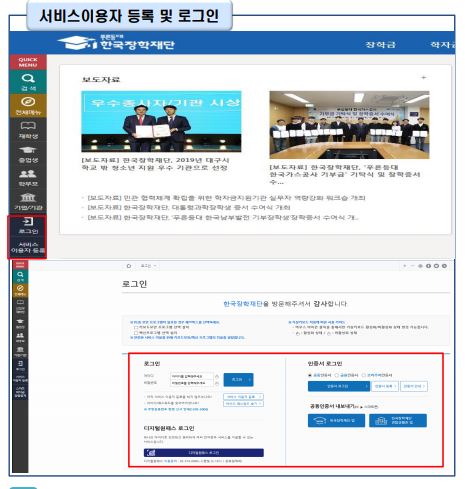Click the password input field
The height and width of the screenshot is (489, 465).
coord(191,383)
